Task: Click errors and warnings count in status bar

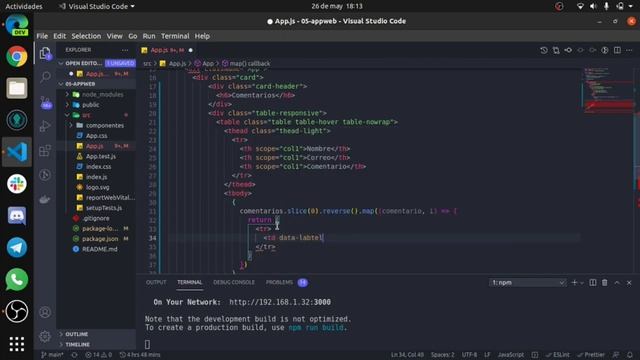Action: 98,355
